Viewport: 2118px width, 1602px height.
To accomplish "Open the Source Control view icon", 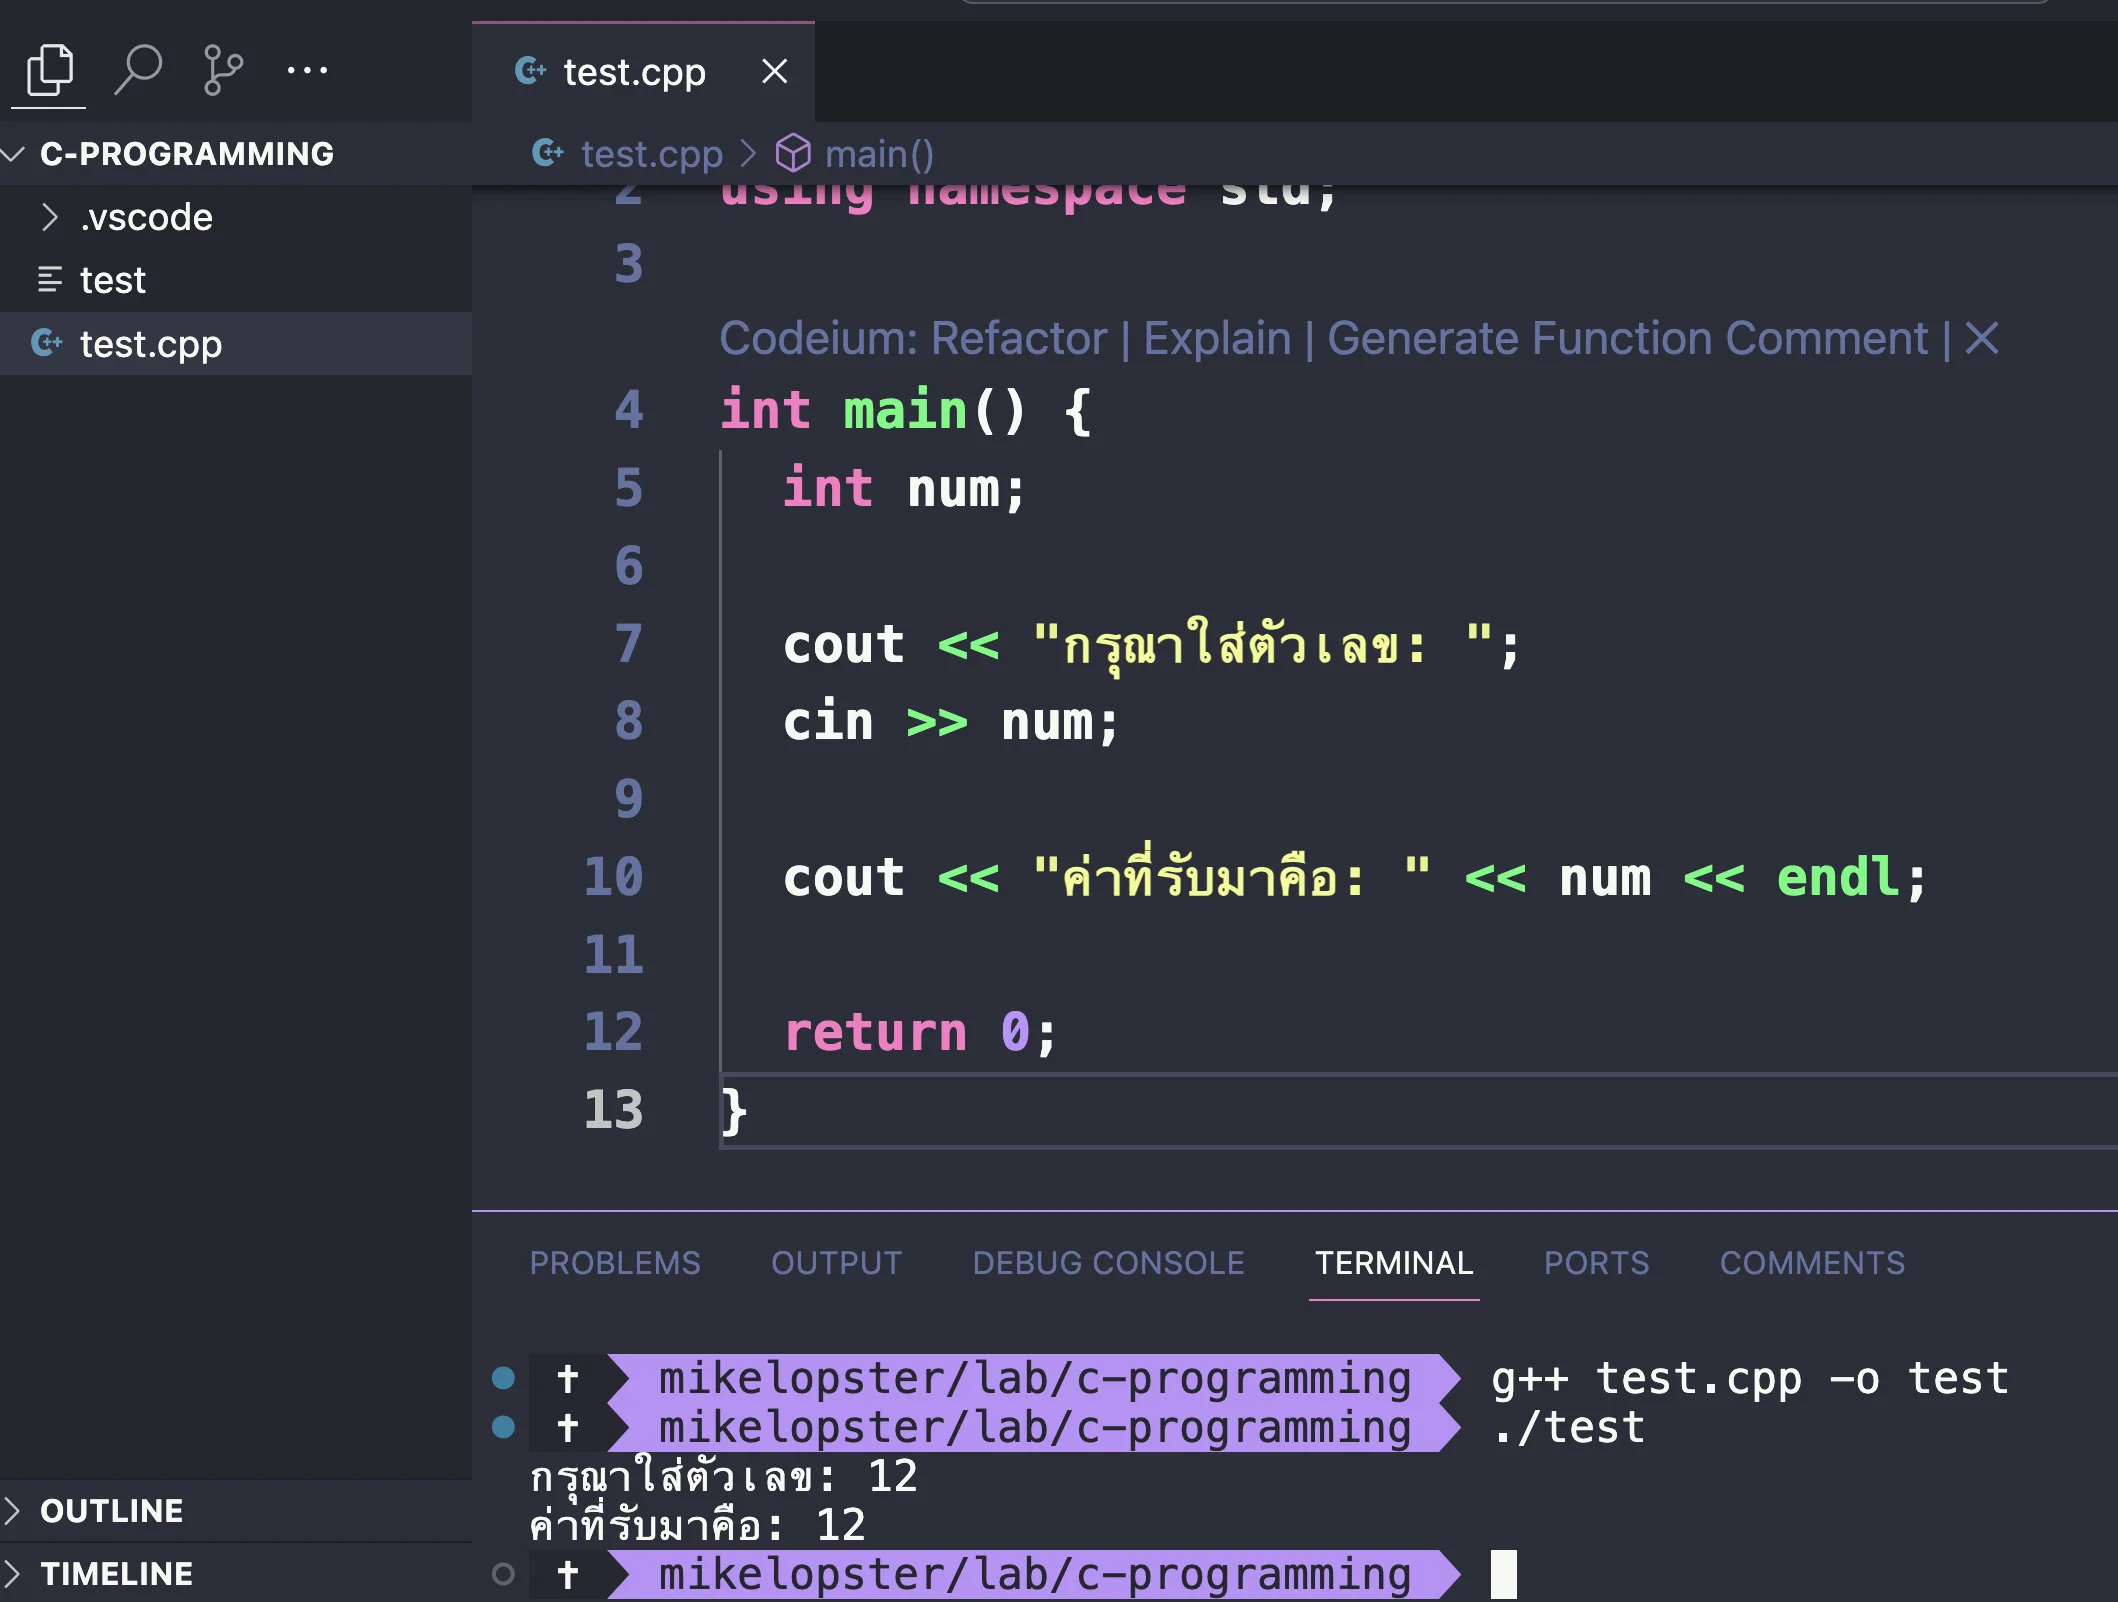I will click(222, 70).
